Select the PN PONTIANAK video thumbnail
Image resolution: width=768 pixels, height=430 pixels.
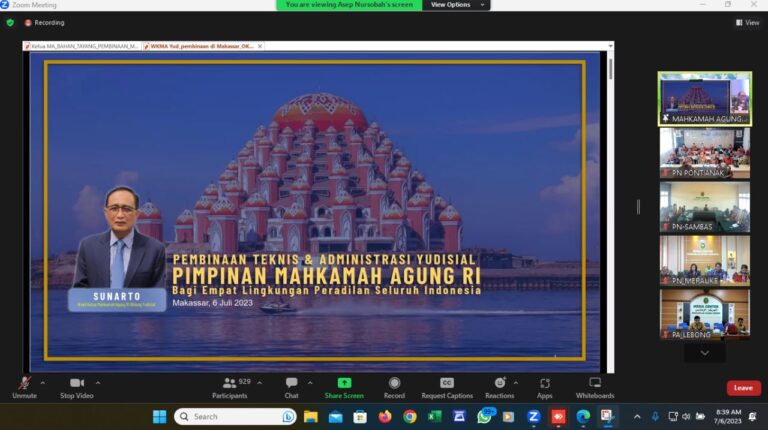tap(704, 153)
